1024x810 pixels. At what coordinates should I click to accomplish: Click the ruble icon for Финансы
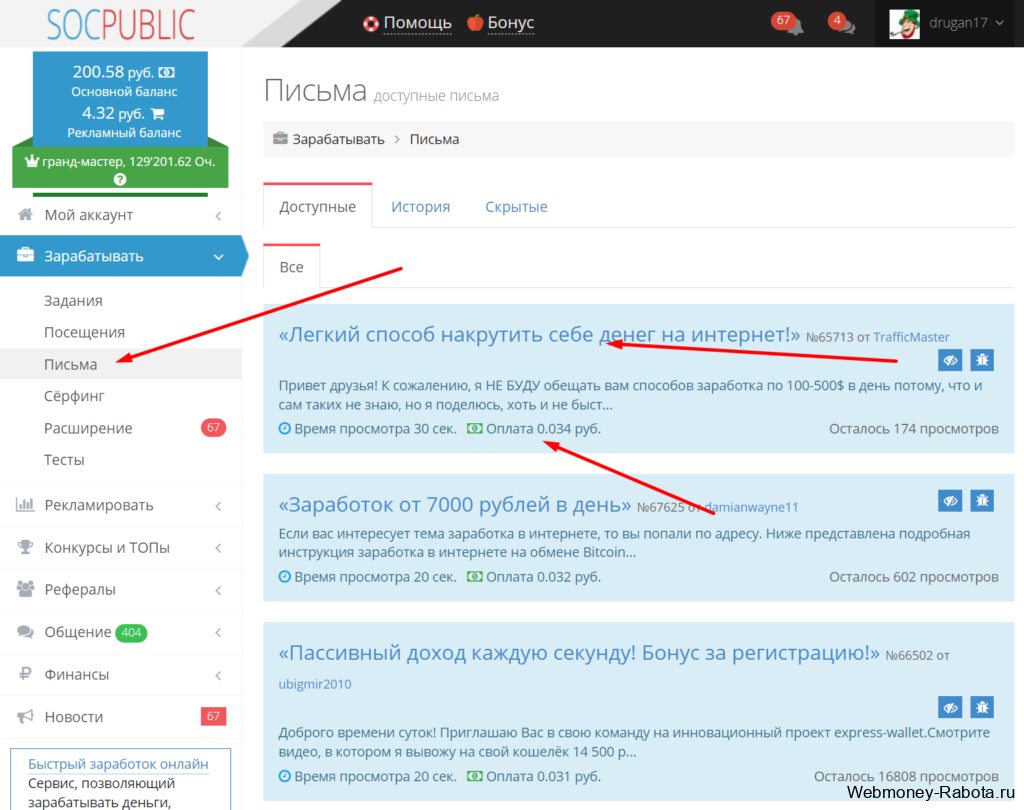pyautogui.click(x=25, y=673)
